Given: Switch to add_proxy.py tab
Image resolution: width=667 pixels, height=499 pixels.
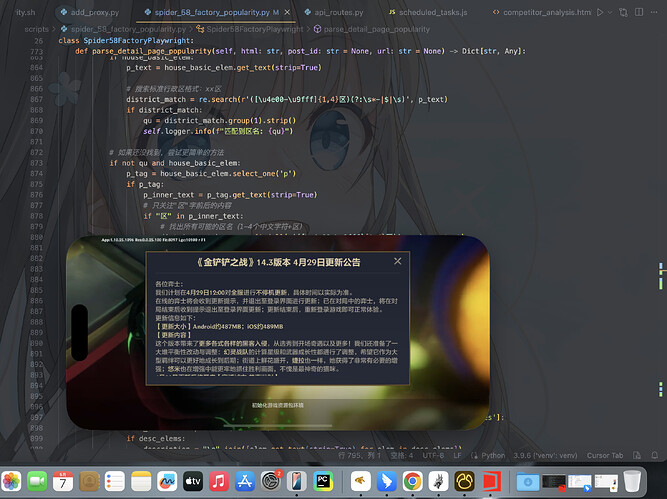Looking at the screenshot, I should pos(90,12).
